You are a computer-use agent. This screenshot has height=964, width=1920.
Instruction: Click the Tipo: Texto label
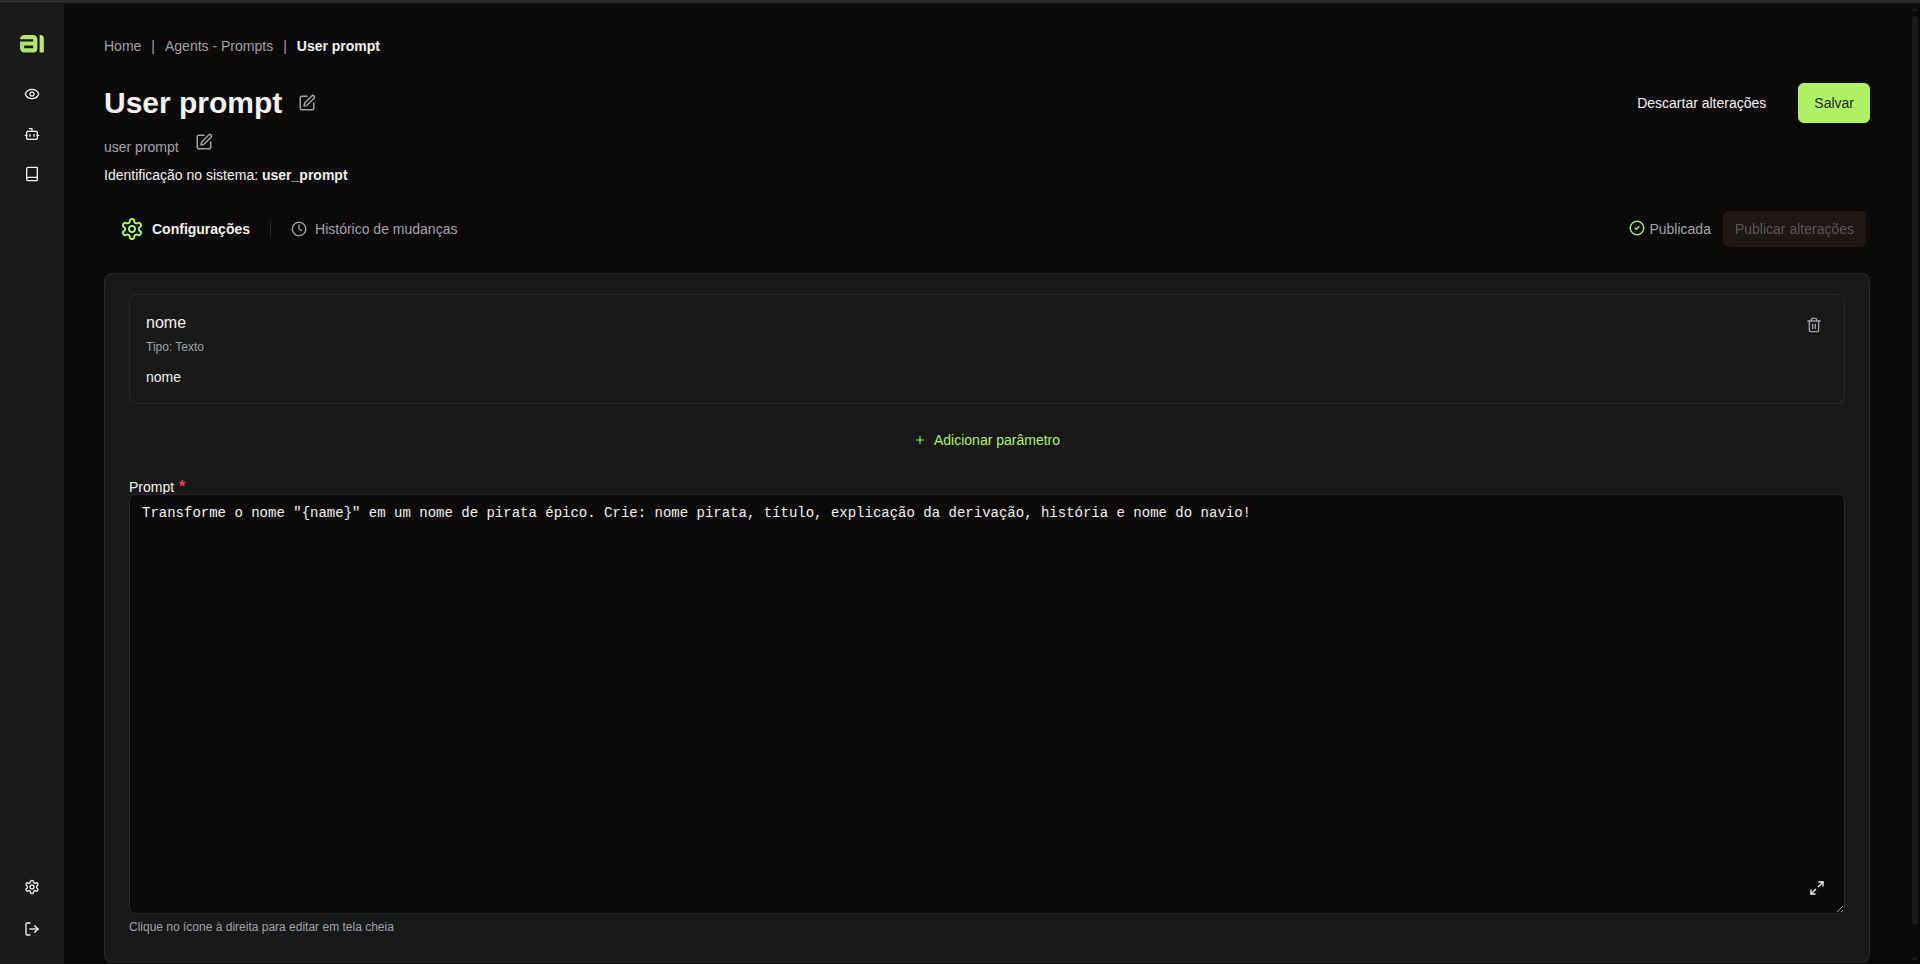175,347
